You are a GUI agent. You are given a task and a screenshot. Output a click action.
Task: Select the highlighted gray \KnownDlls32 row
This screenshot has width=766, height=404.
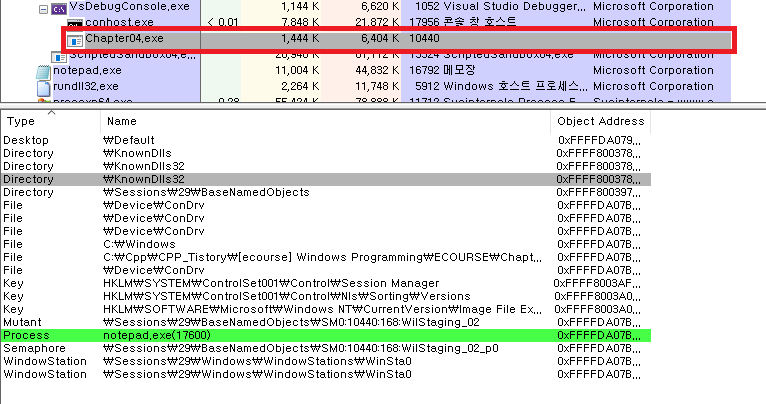[326, 179]
